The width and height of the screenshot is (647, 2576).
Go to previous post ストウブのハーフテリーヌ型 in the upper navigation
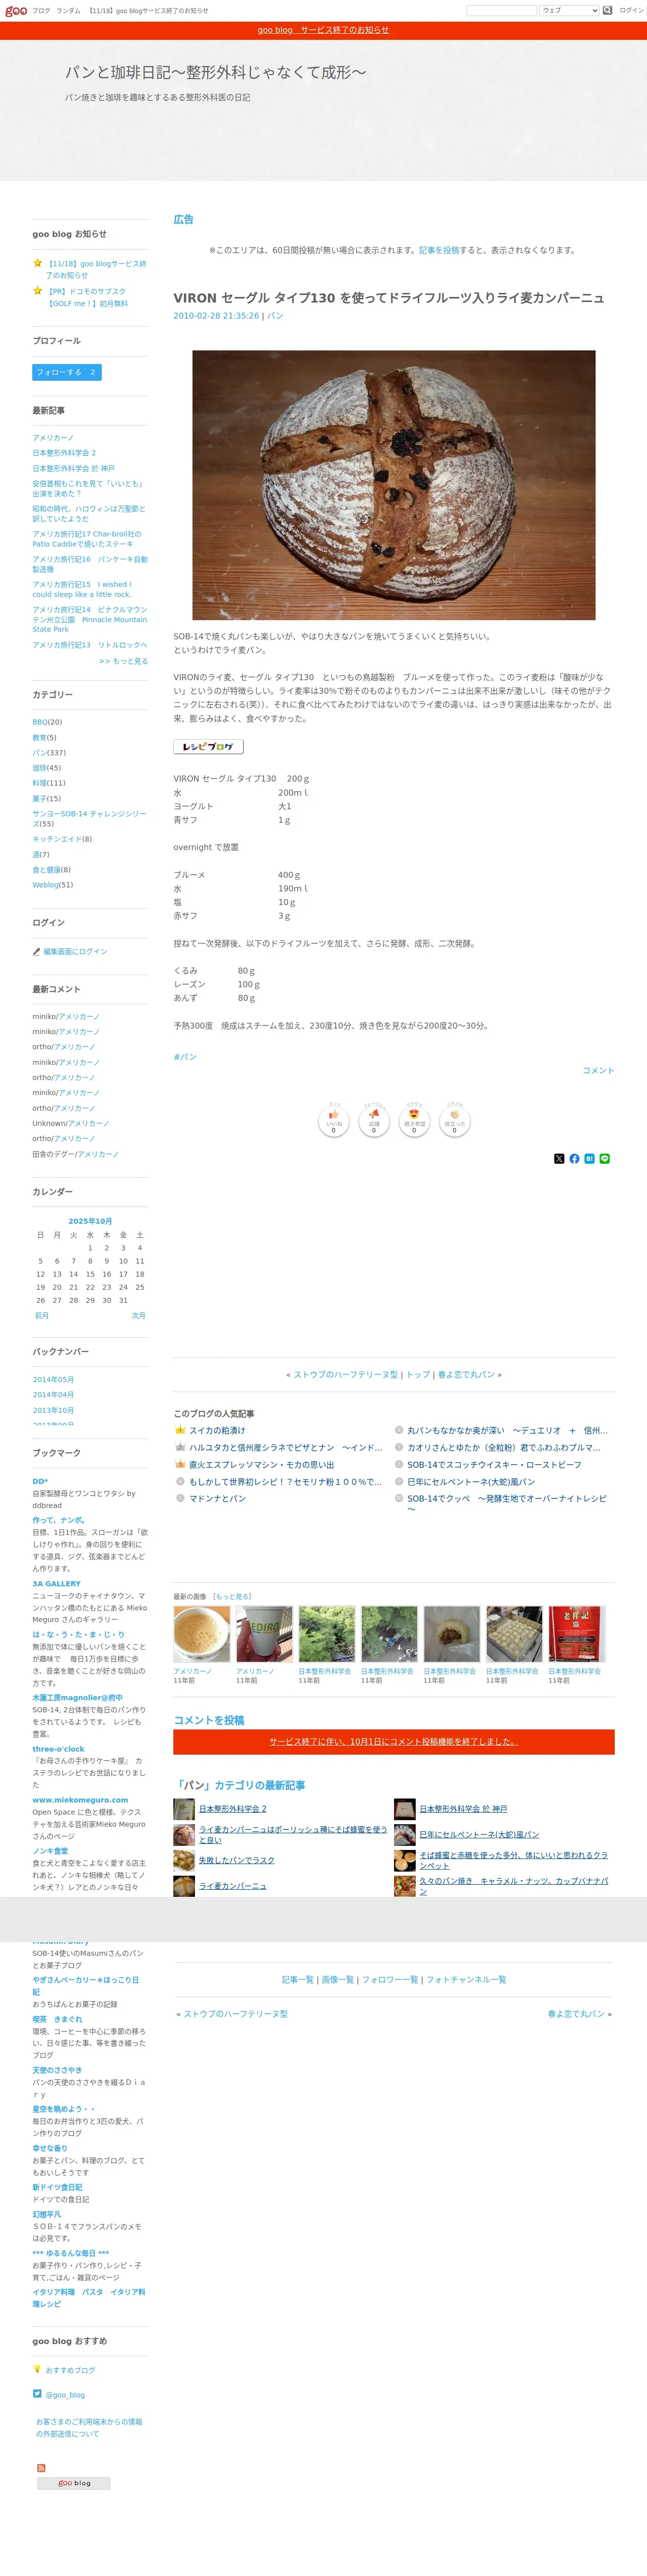[345, 1375]
